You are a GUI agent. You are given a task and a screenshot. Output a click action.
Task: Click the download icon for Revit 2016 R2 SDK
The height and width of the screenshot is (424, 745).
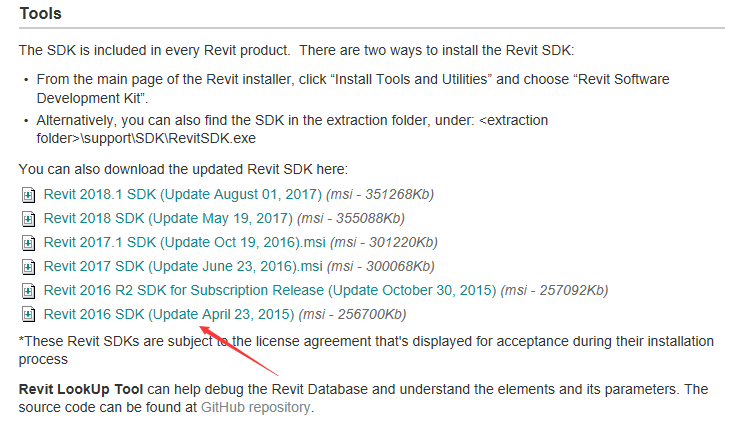[29, 291]
